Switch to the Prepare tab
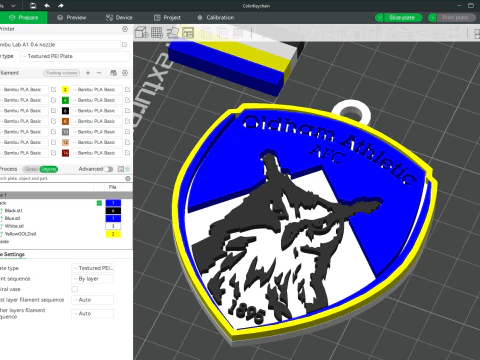Image resolution: width=480 pixels, height=360 pixels. point(23,18)
